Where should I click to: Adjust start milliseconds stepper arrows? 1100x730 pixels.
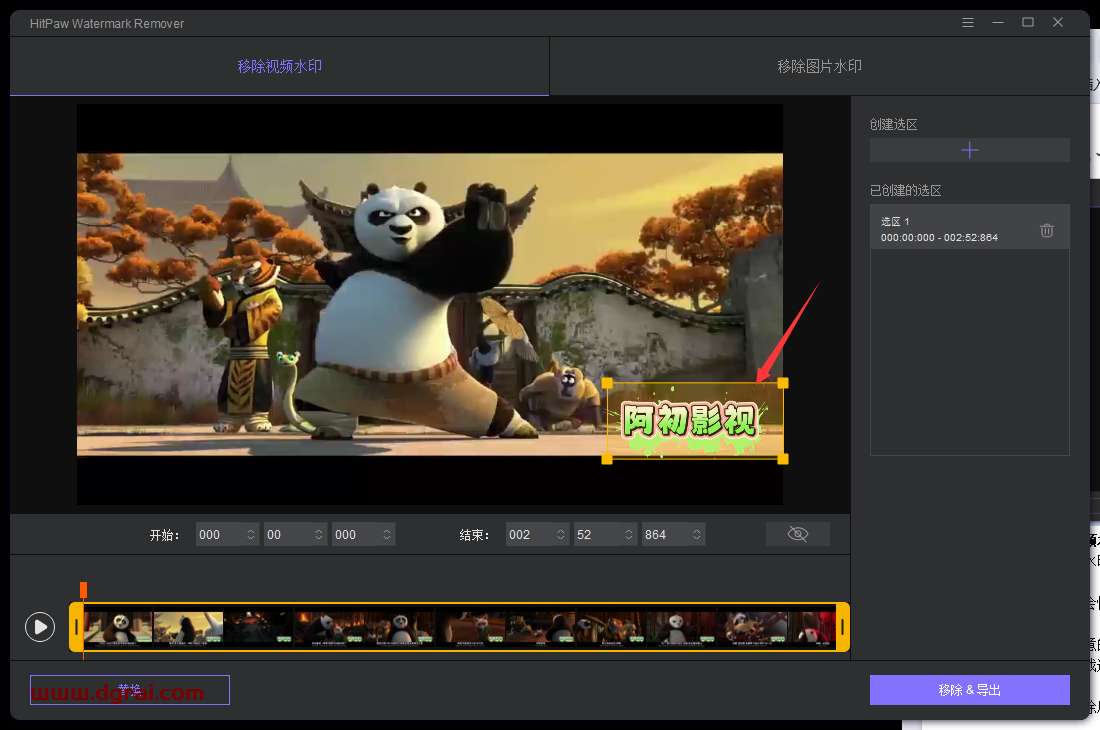pos(387,534)
